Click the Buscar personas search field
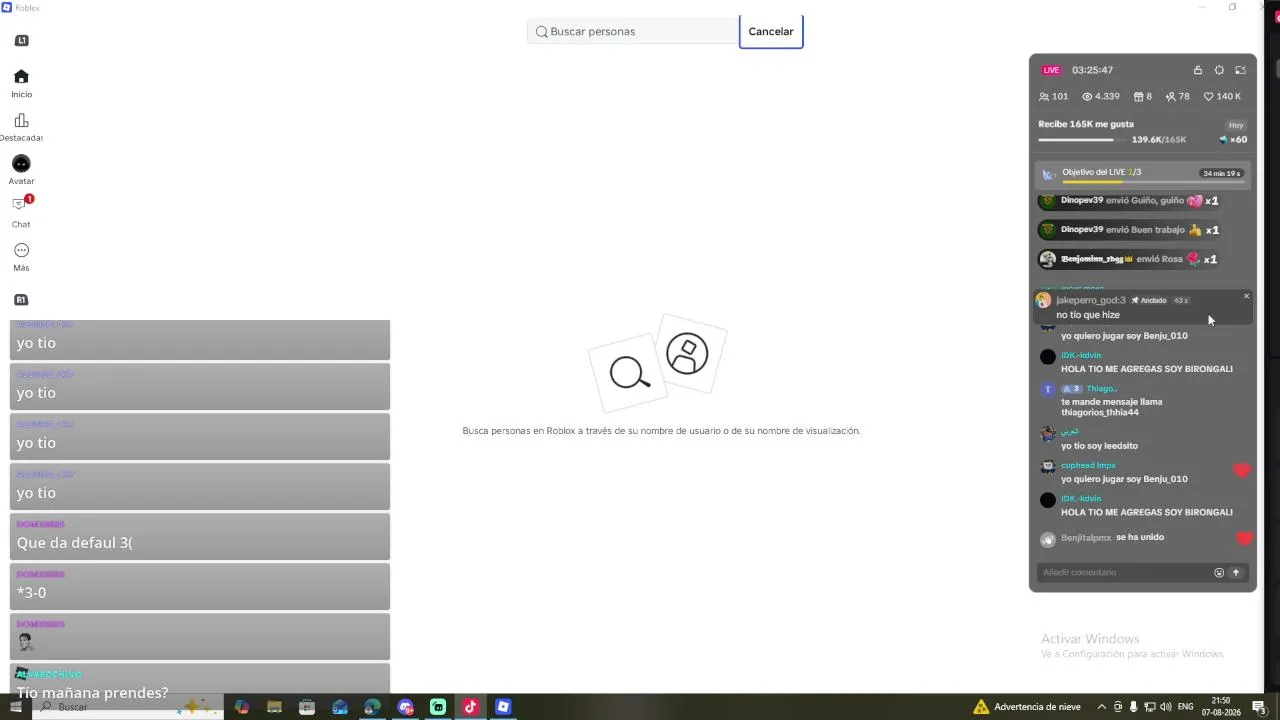Screen dimensions: 1280x720 (x=633, y=31)
